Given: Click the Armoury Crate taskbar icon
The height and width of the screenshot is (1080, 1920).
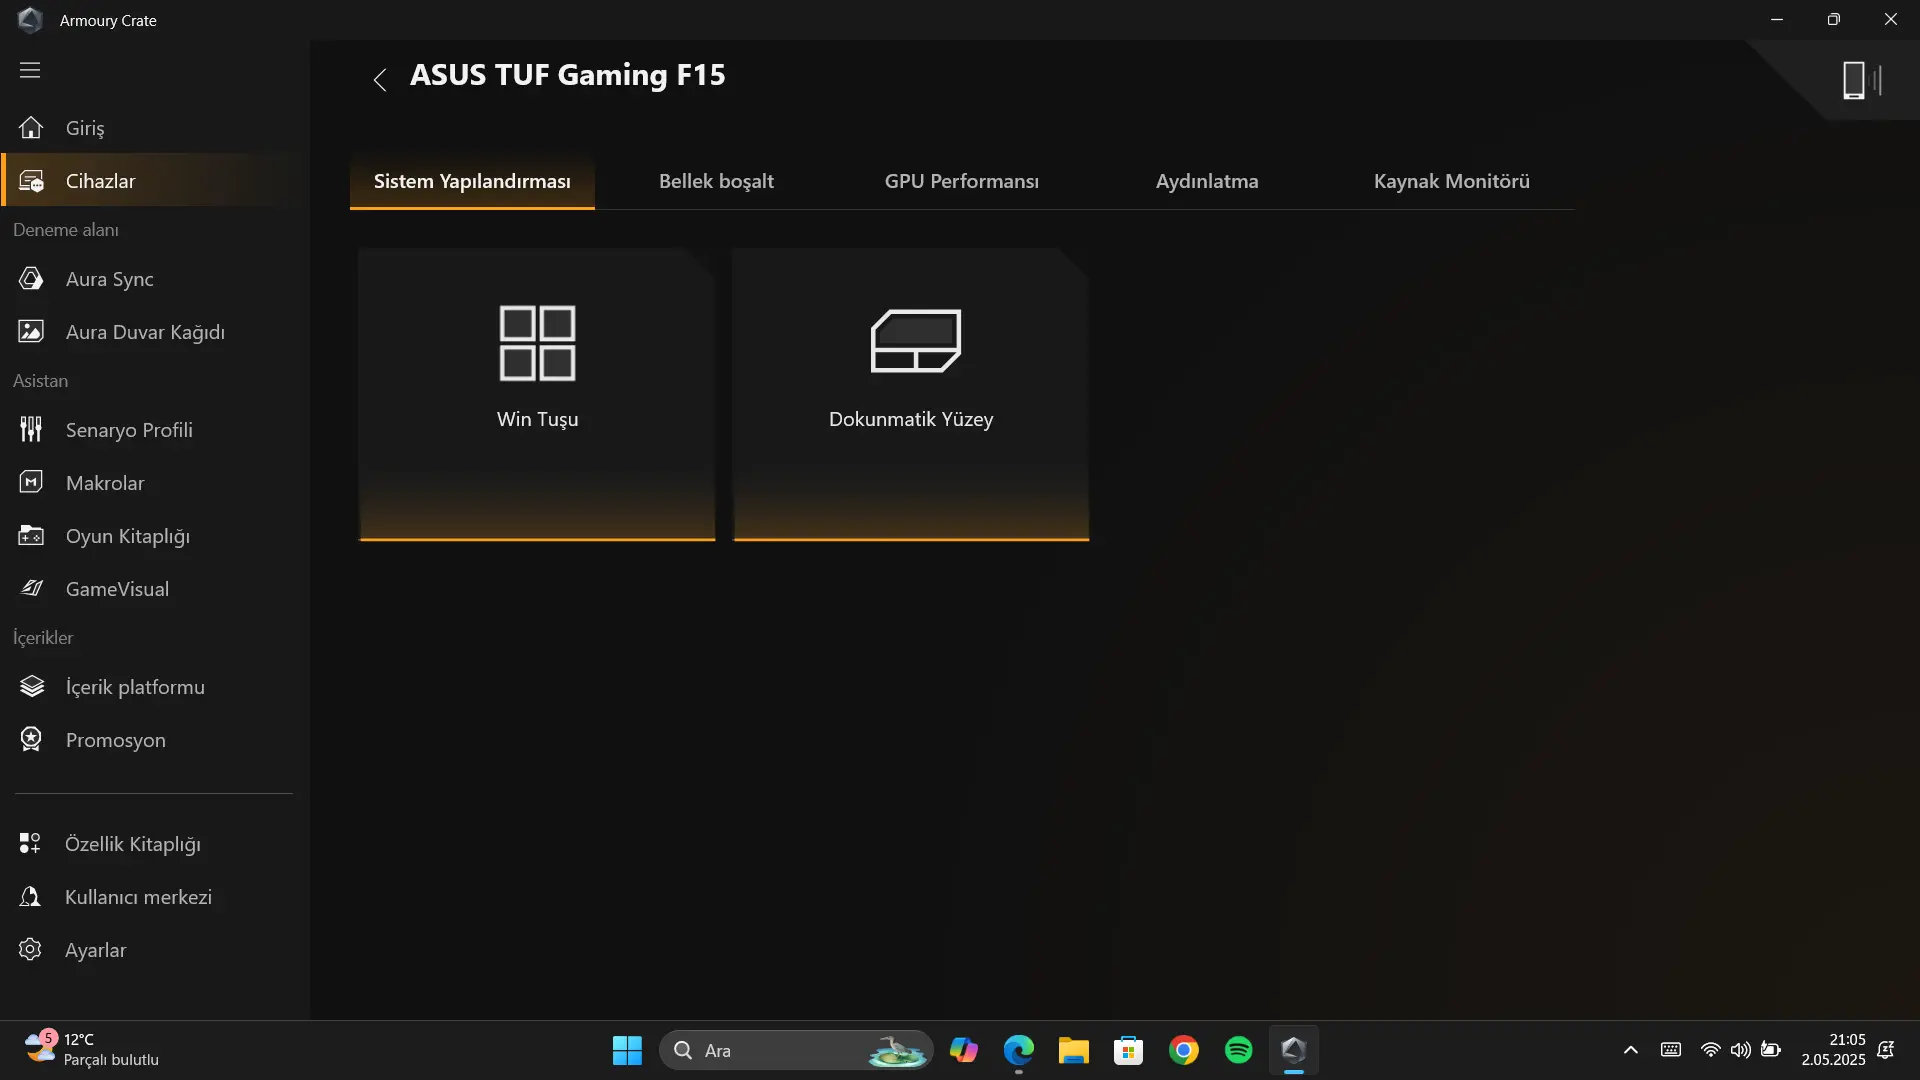Looking at the screenshot, I should click(x=1294, y=1051).
